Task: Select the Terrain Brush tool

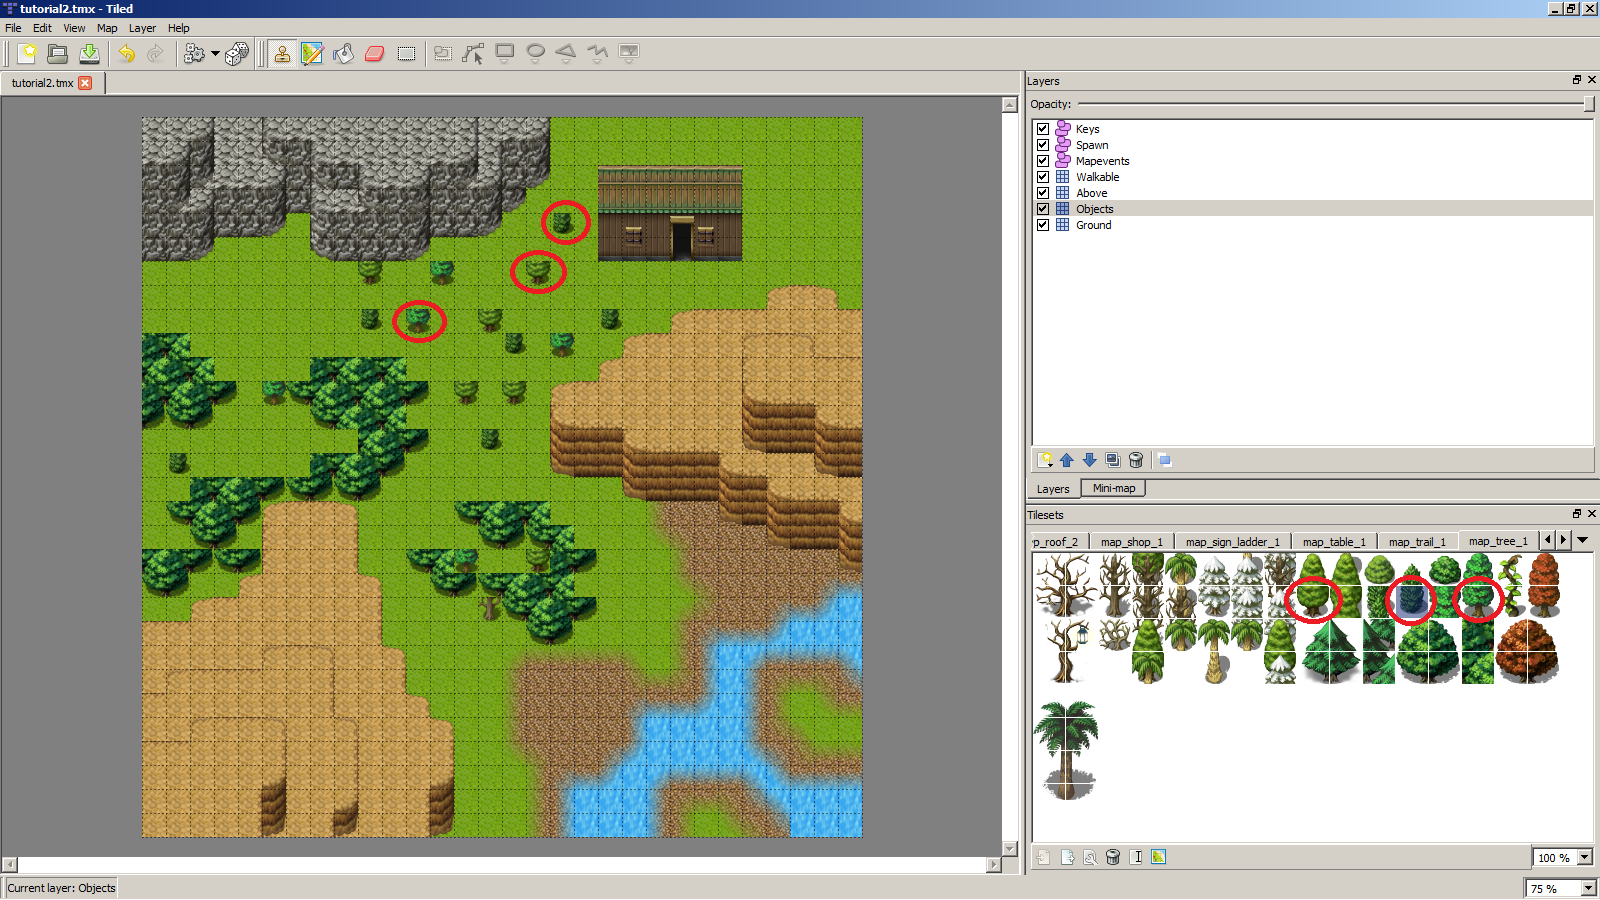Action: click(313, 54)
